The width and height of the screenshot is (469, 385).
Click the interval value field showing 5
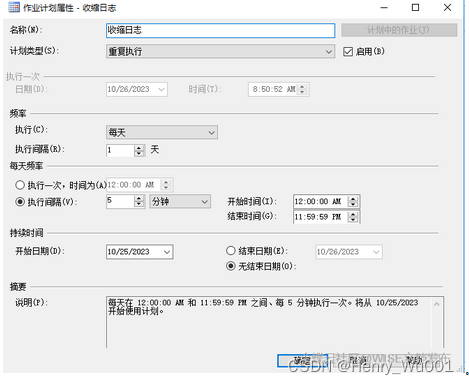[x=120, y=201]
